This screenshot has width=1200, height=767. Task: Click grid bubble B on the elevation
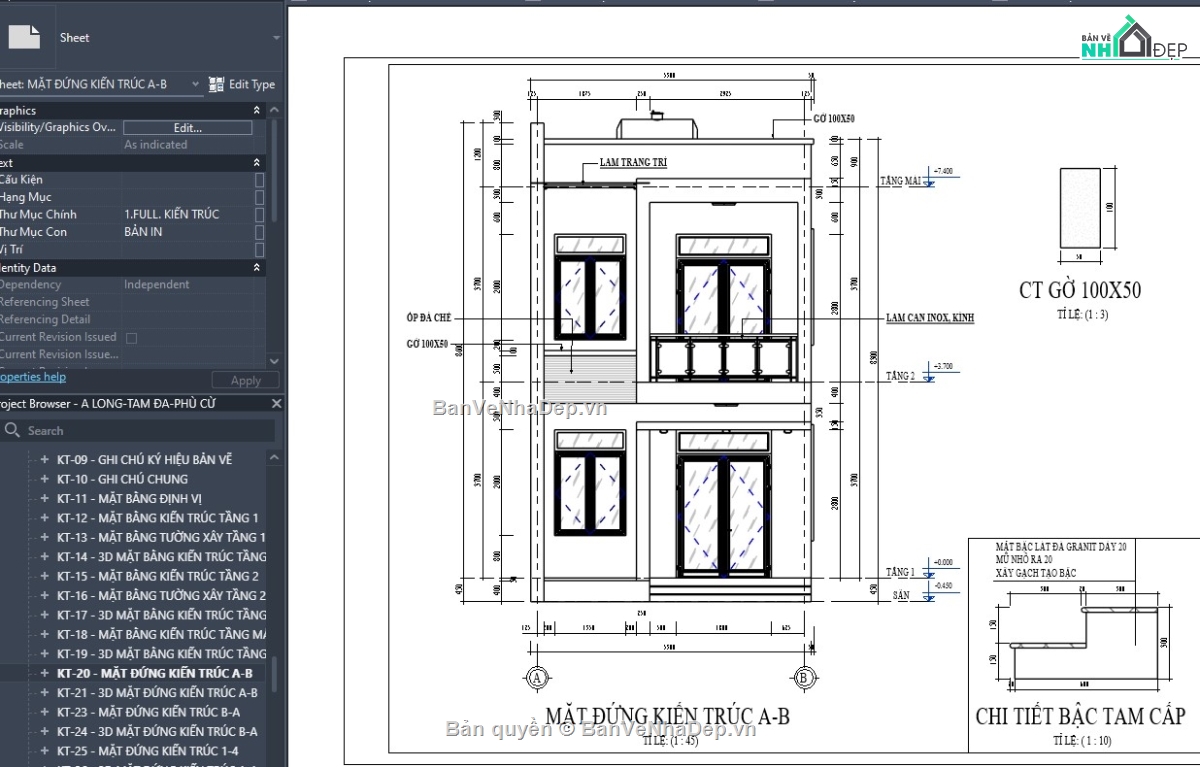point(803,678)
